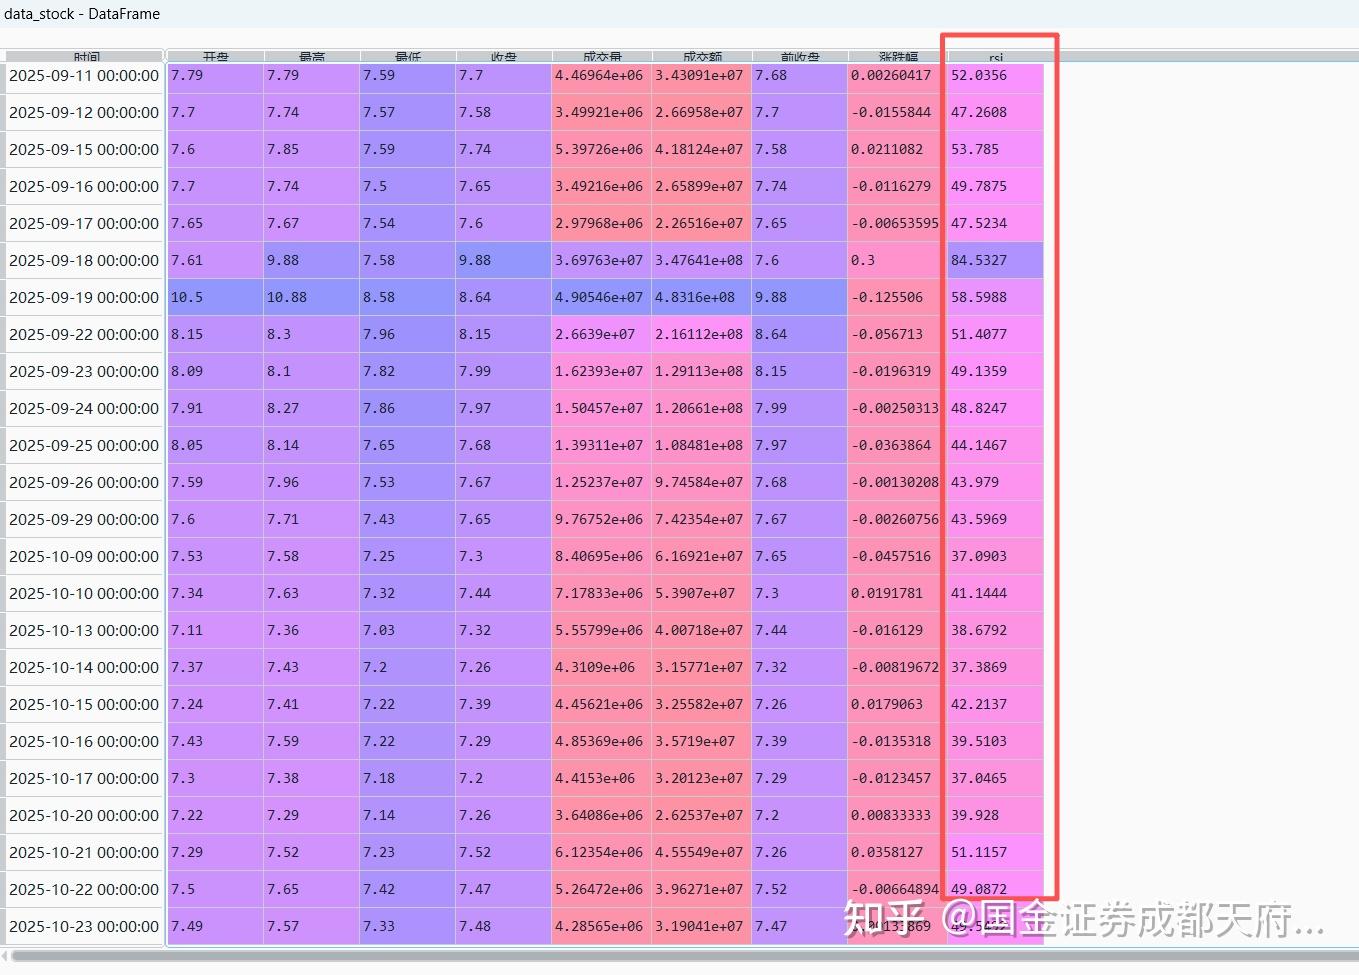Select the row index 2025-10-15 00:00:00
The width and height of the screenshot is (1359, 975).
click(84, 705)
